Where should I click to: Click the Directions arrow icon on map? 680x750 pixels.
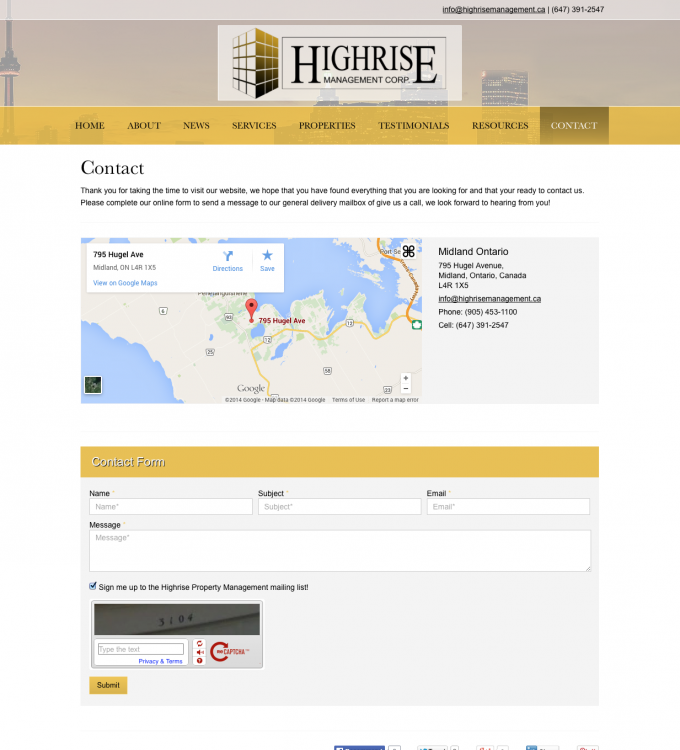(227, 256)
